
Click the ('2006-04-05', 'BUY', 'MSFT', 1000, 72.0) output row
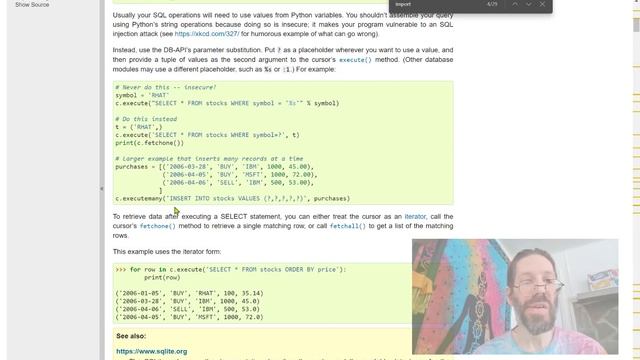click(189, 317)
